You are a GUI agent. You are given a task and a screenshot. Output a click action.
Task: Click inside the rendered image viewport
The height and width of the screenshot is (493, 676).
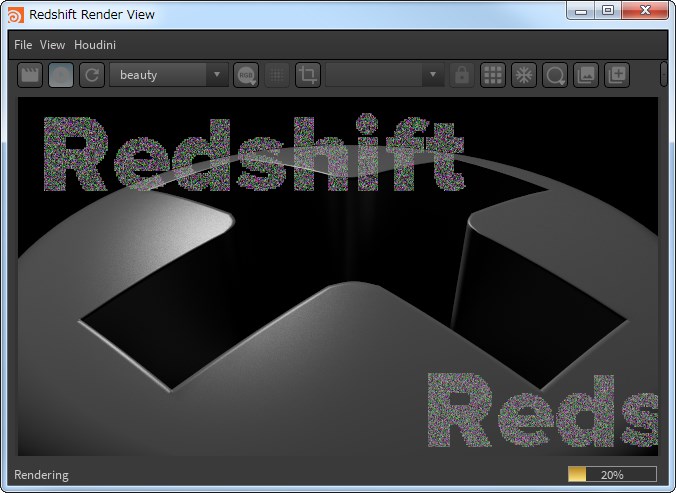pyautogui.click(x=338, y=276)
